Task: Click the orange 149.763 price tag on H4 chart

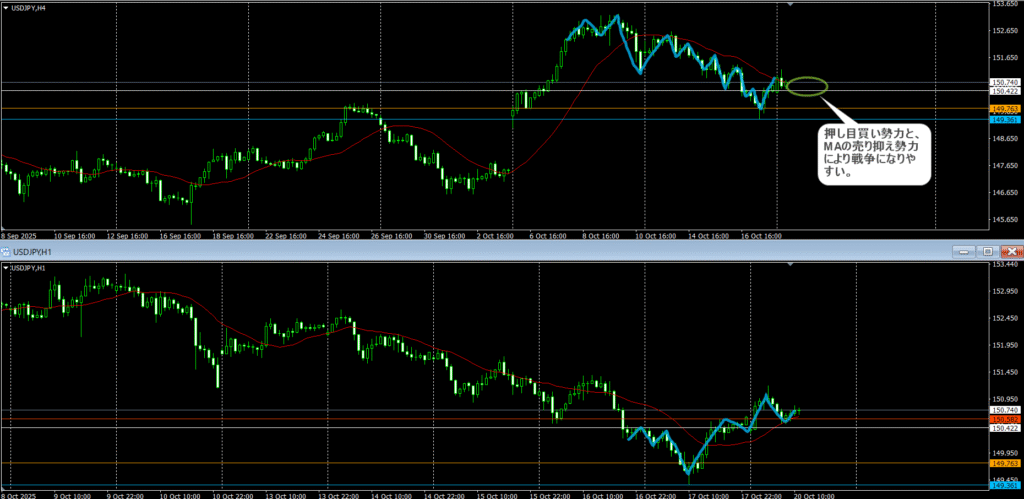Action: (1004, 108)
